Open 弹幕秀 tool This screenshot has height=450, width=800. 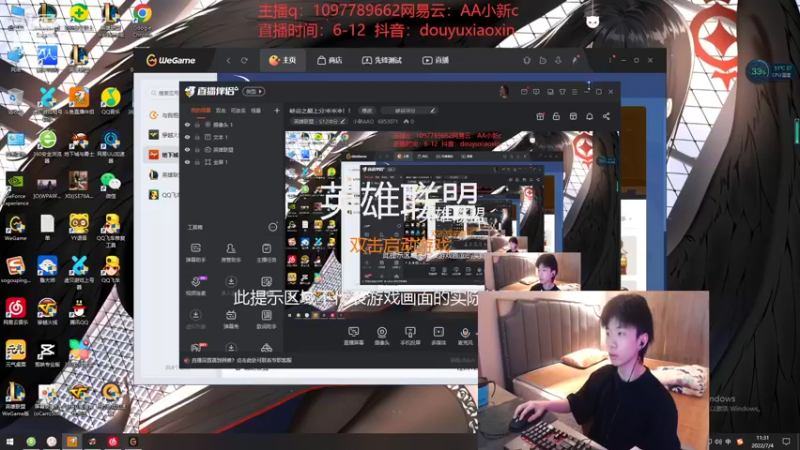click(231, 319)
